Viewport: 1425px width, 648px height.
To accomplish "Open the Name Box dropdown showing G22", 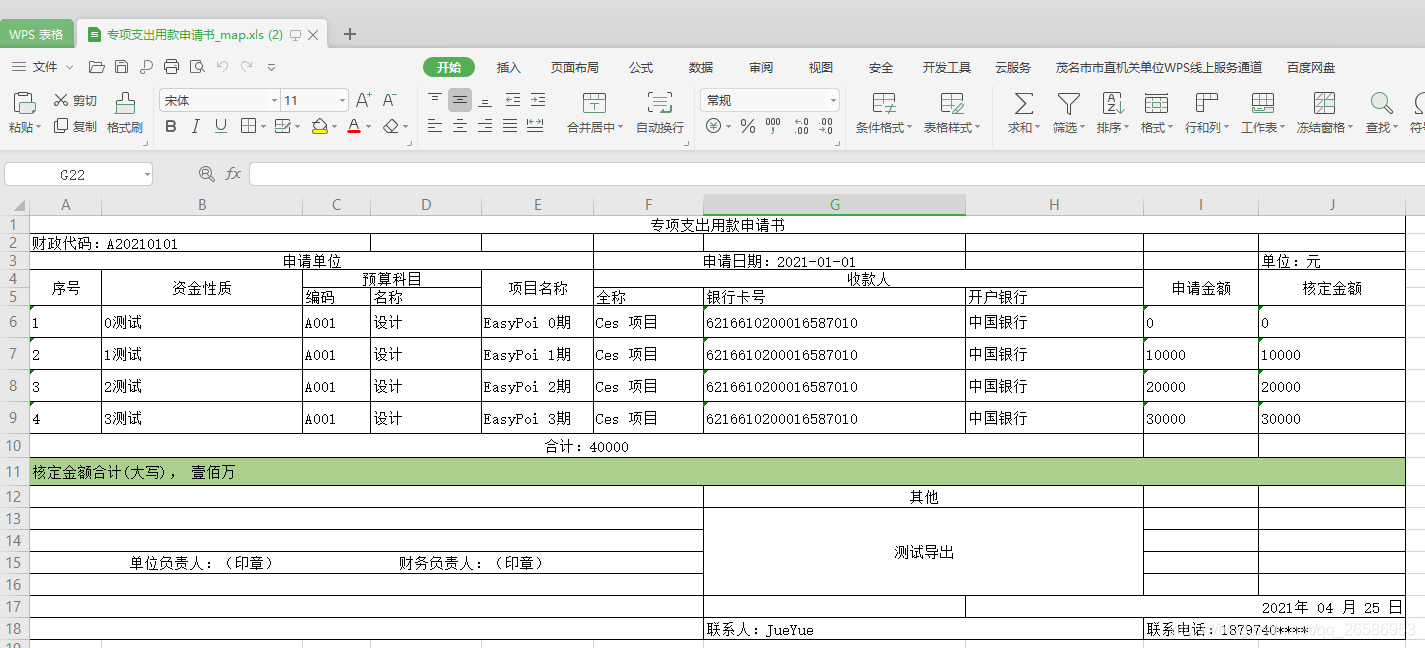I will coord(147,174).
